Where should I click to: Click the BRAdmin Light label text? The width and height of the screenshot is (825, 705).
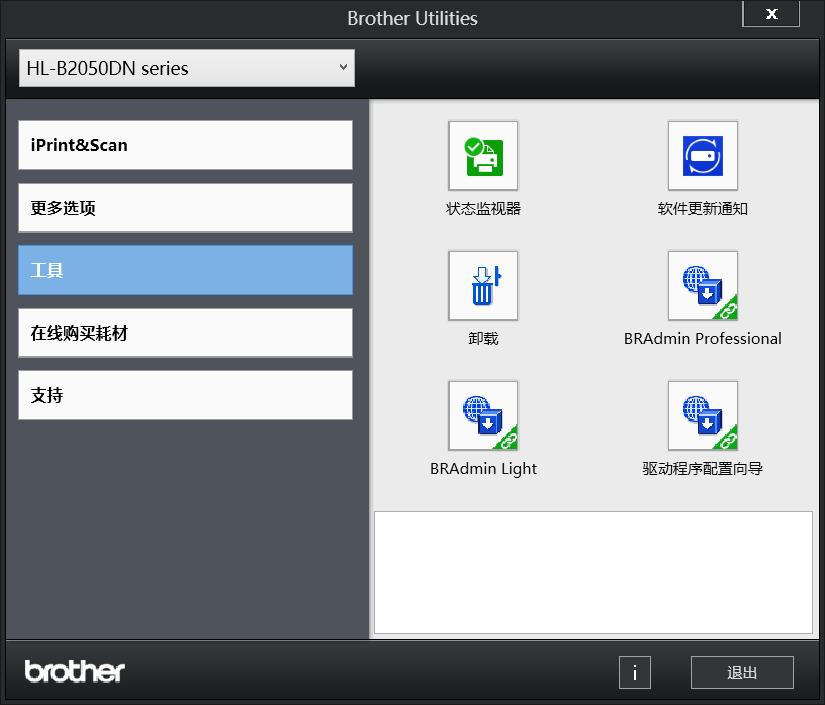[x=484, y=468]
